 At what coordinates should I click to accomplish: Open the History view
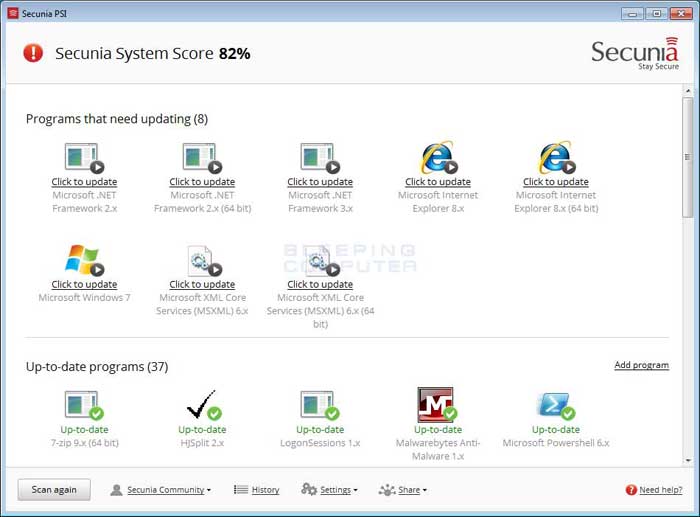[x=257, y=490]
